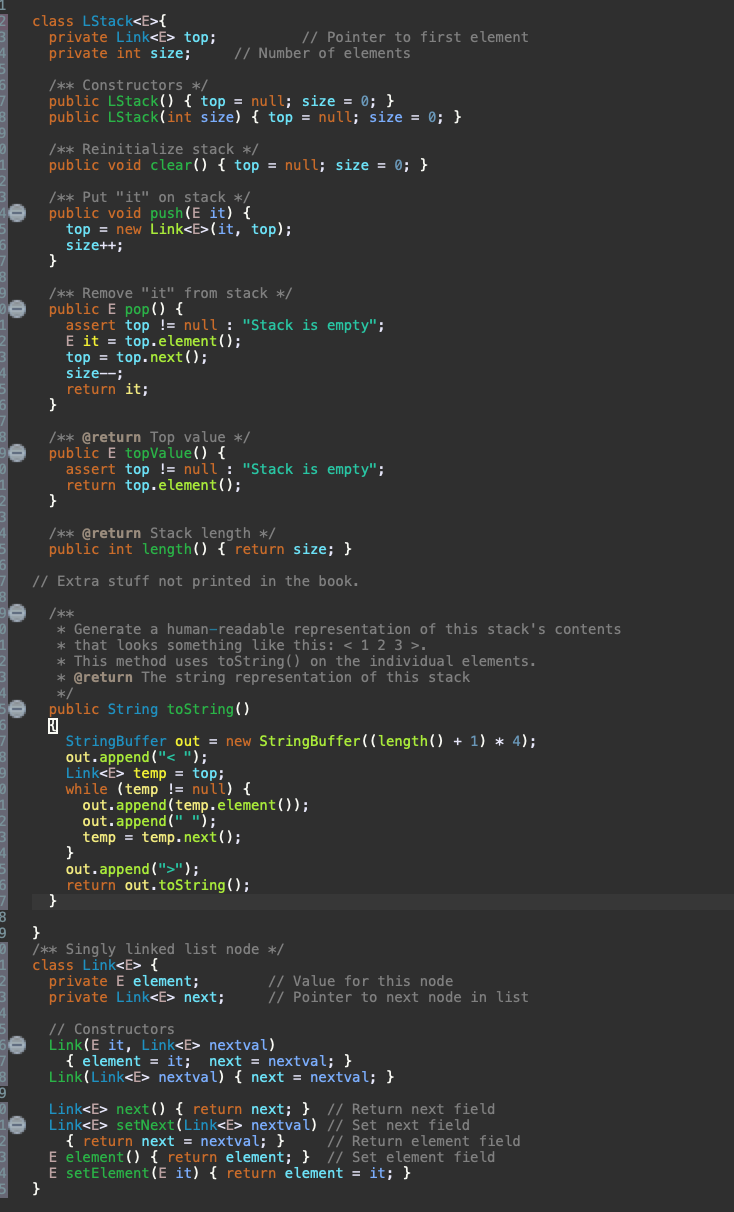
Task: Click the 'class Link<E> {' declaration line
Action: point(95,965)
